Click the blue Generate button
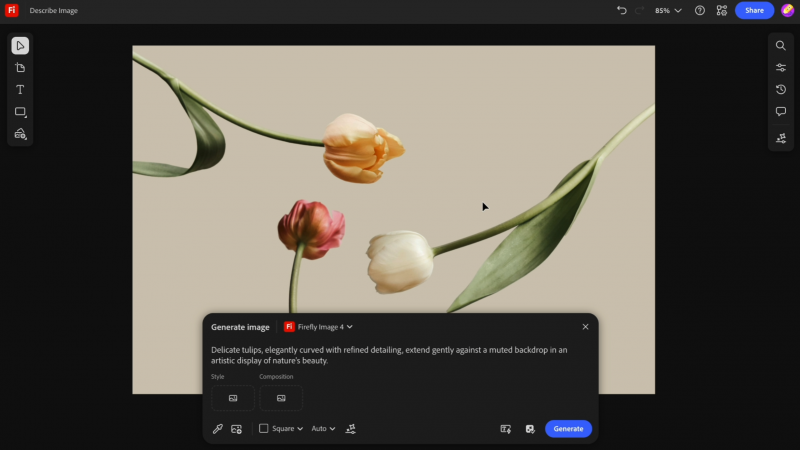Screen dimensions: 800x450 point(568,429)
